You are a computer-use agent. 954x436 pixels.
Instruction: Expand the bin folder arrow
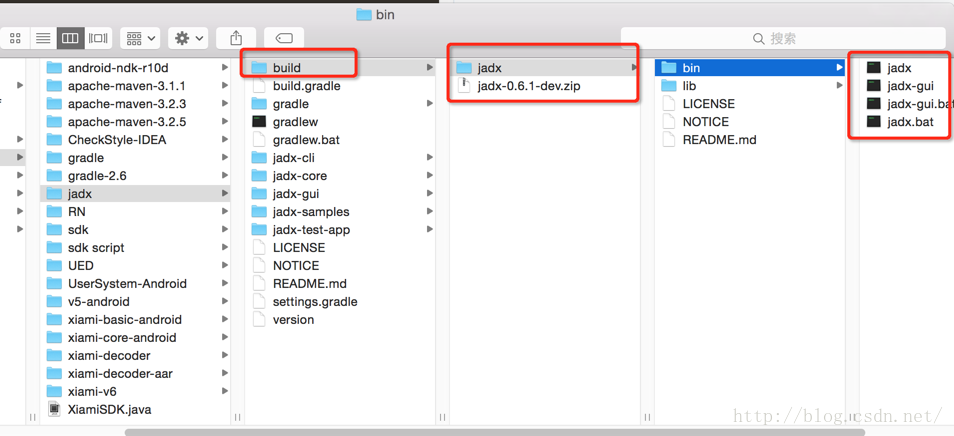click(840, 67)
